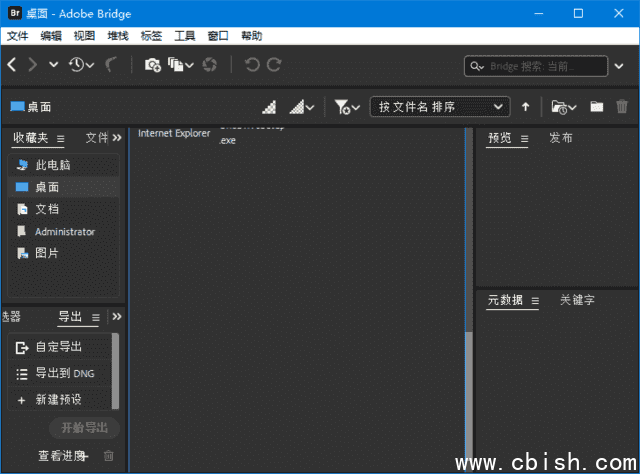
Task: Show more tabs in export panel
Action: pos(117,316)
